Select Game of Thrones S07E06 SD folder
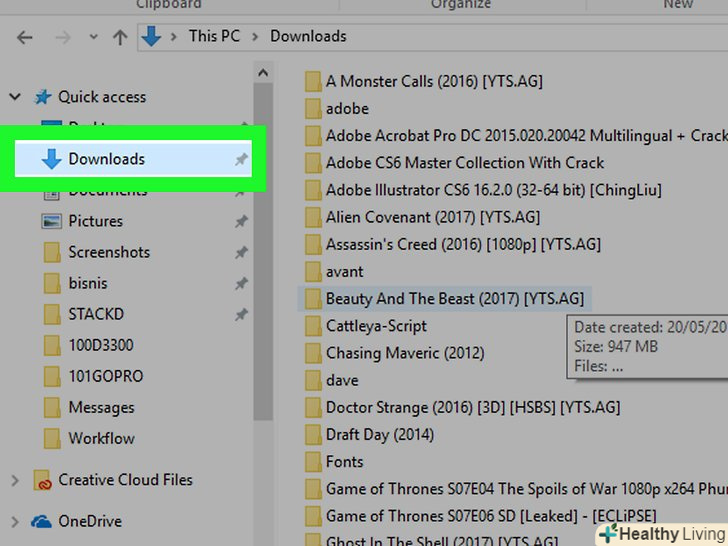Image resolution: width=728 pixels, height=546 pixels. [x=491, y=516]
